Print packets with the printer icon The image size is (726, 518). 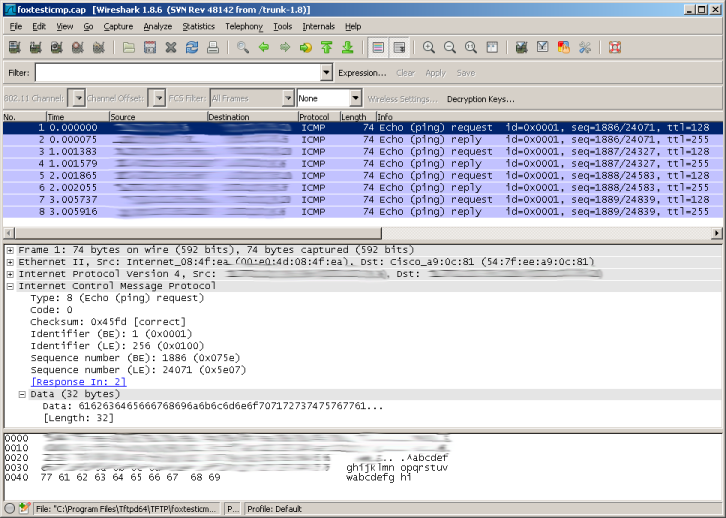pos(213,47)
